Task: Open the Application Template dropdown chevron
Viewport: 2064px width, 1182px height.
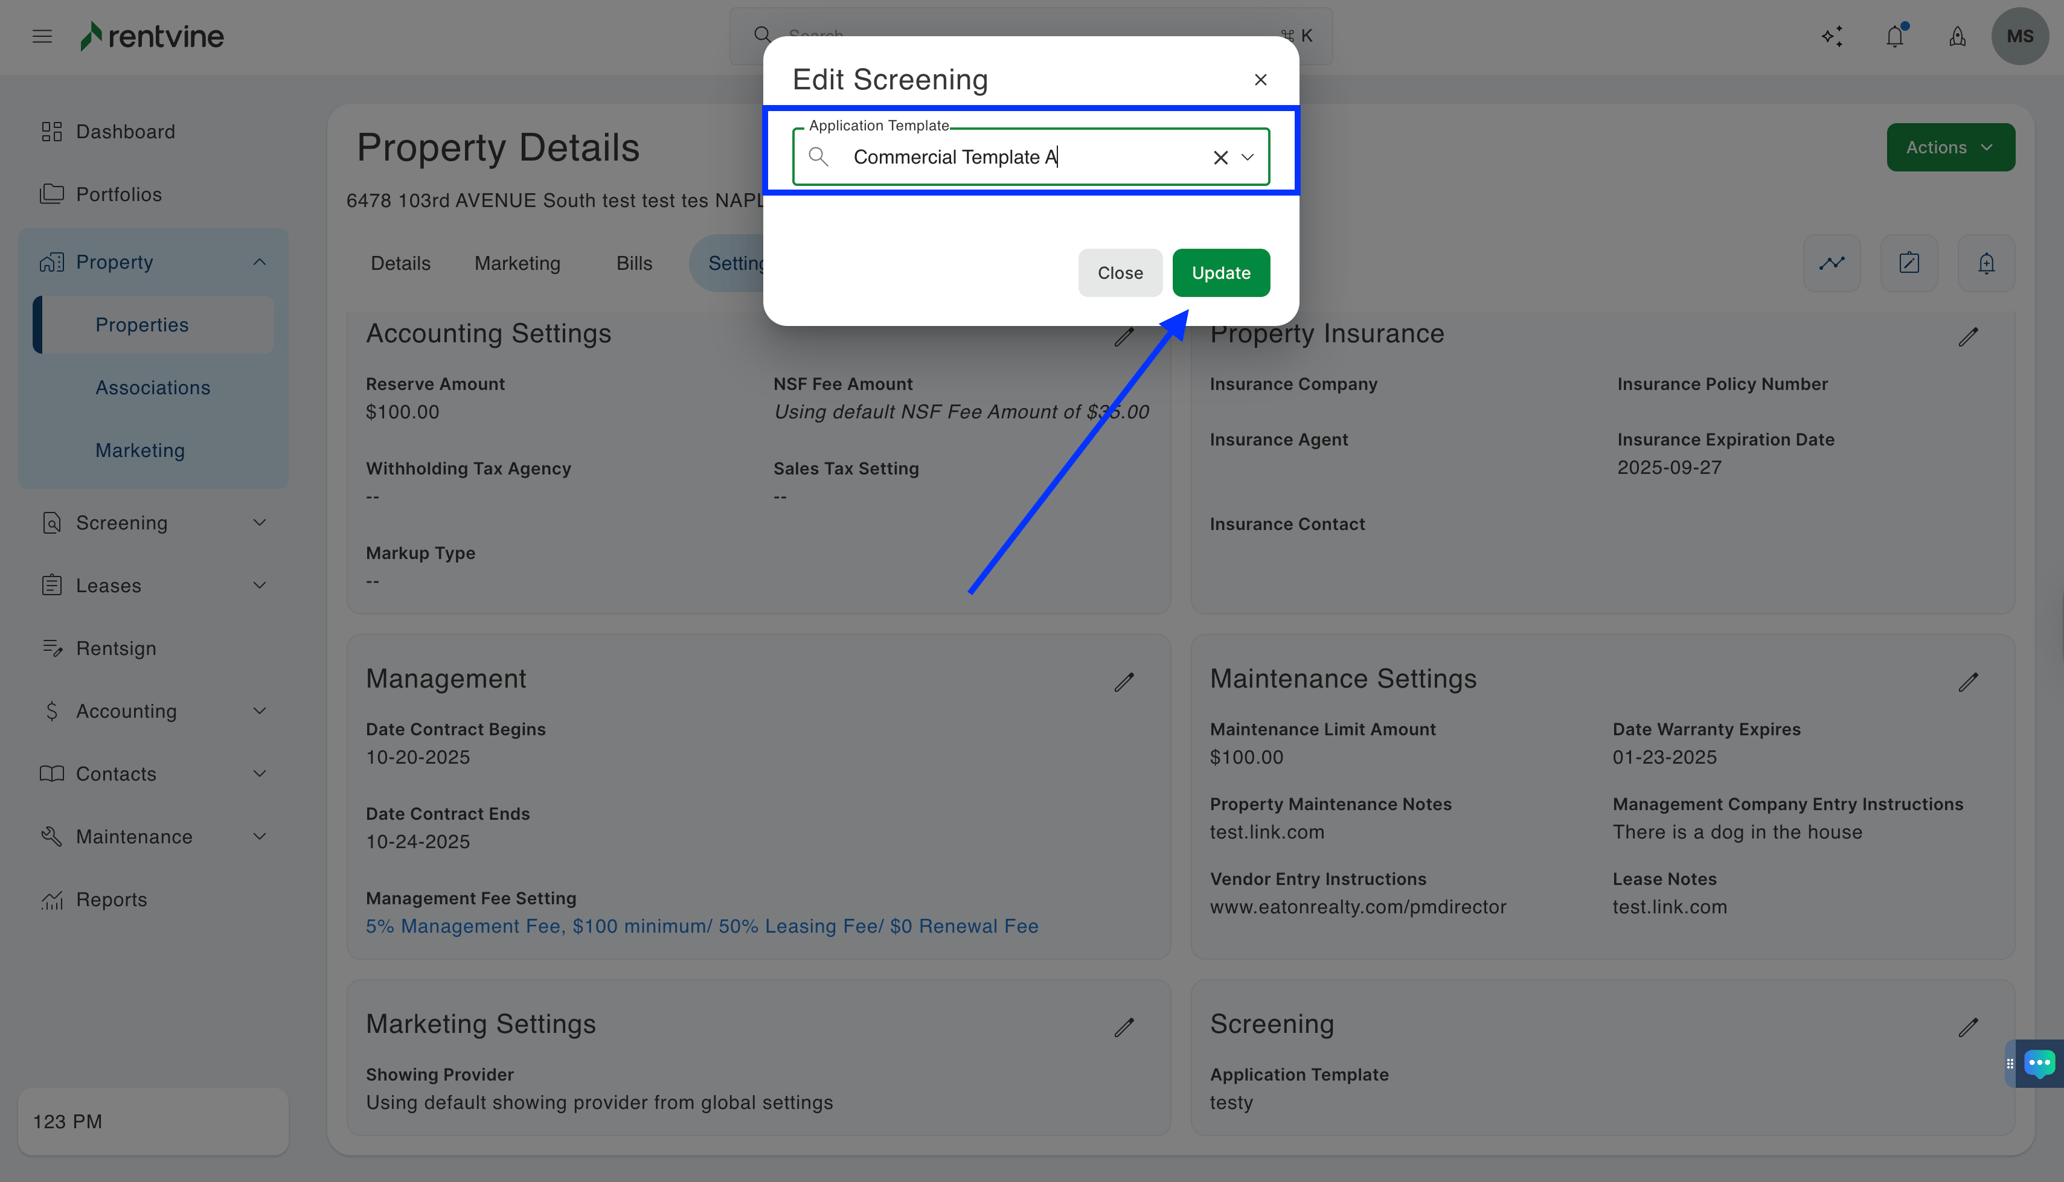Action: (x=1247, y=157)
